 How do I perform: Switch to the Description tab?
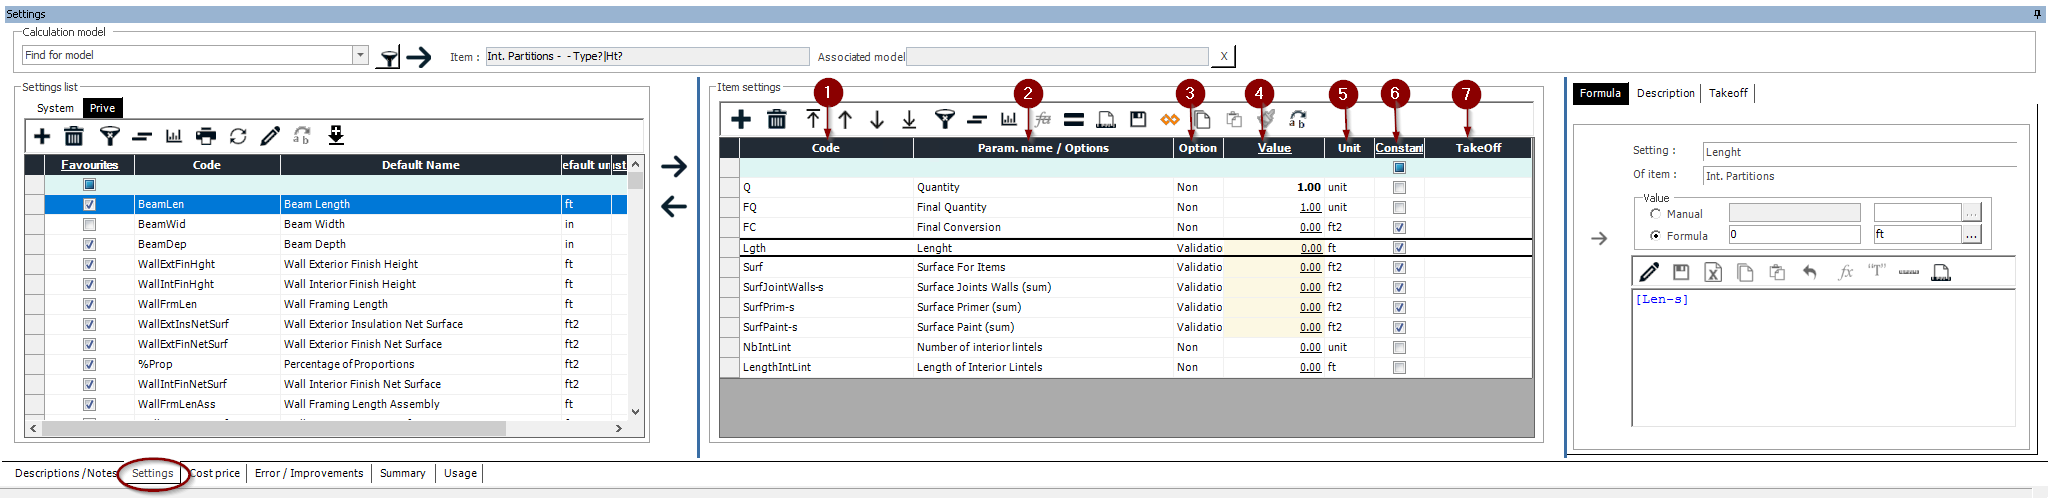click(1665, 93)
